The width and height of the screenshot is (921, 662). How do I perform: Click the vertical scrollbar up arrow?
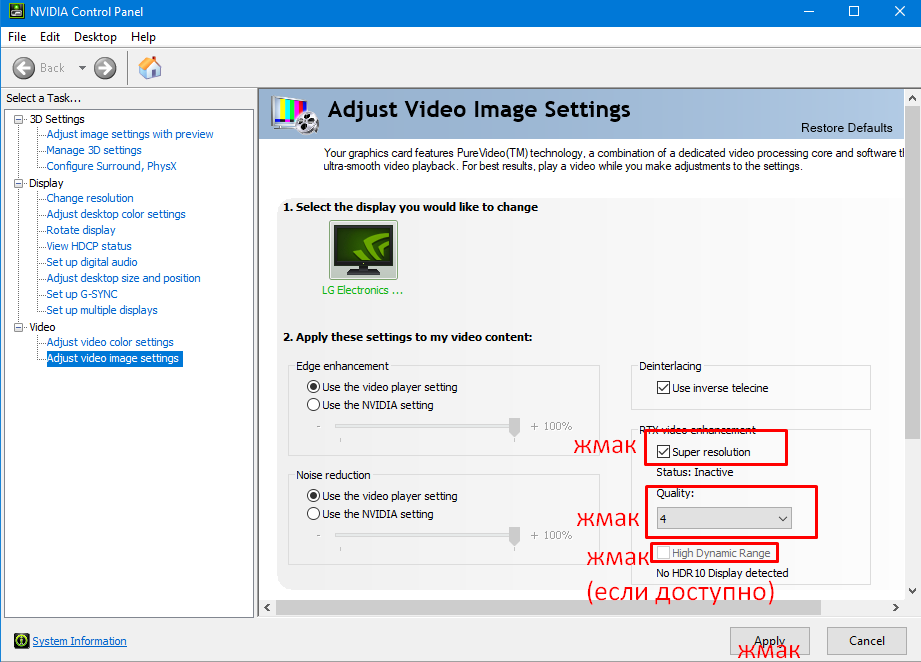point(912,98)
